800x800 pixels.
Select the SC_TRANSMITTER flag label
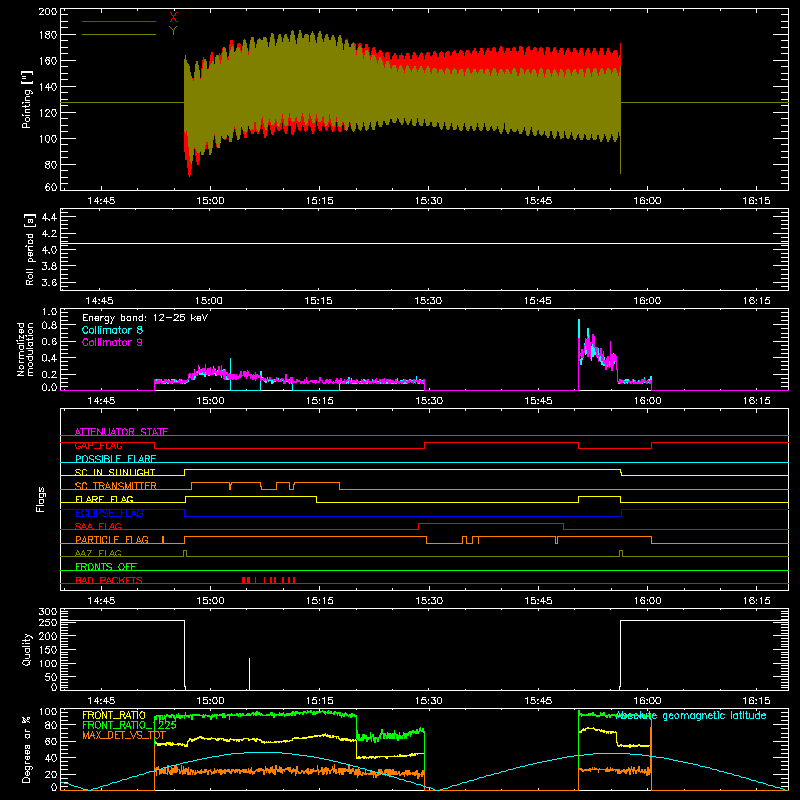pos(115,486)
